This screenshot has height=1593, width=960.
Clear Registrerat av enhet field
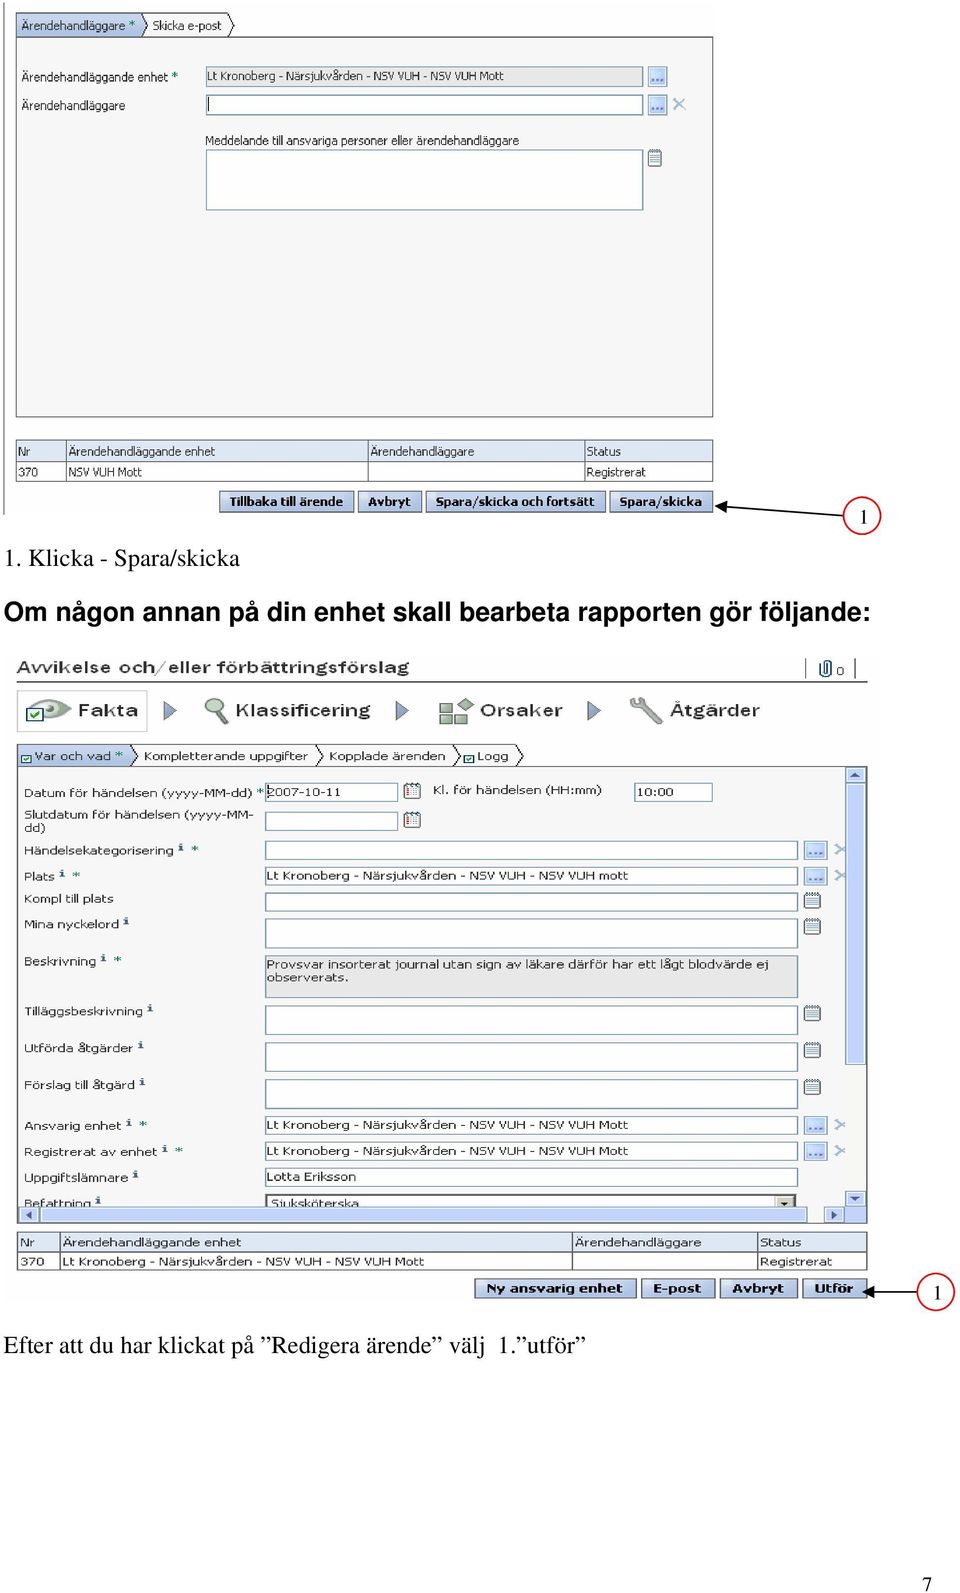[x=840, y=1151]
